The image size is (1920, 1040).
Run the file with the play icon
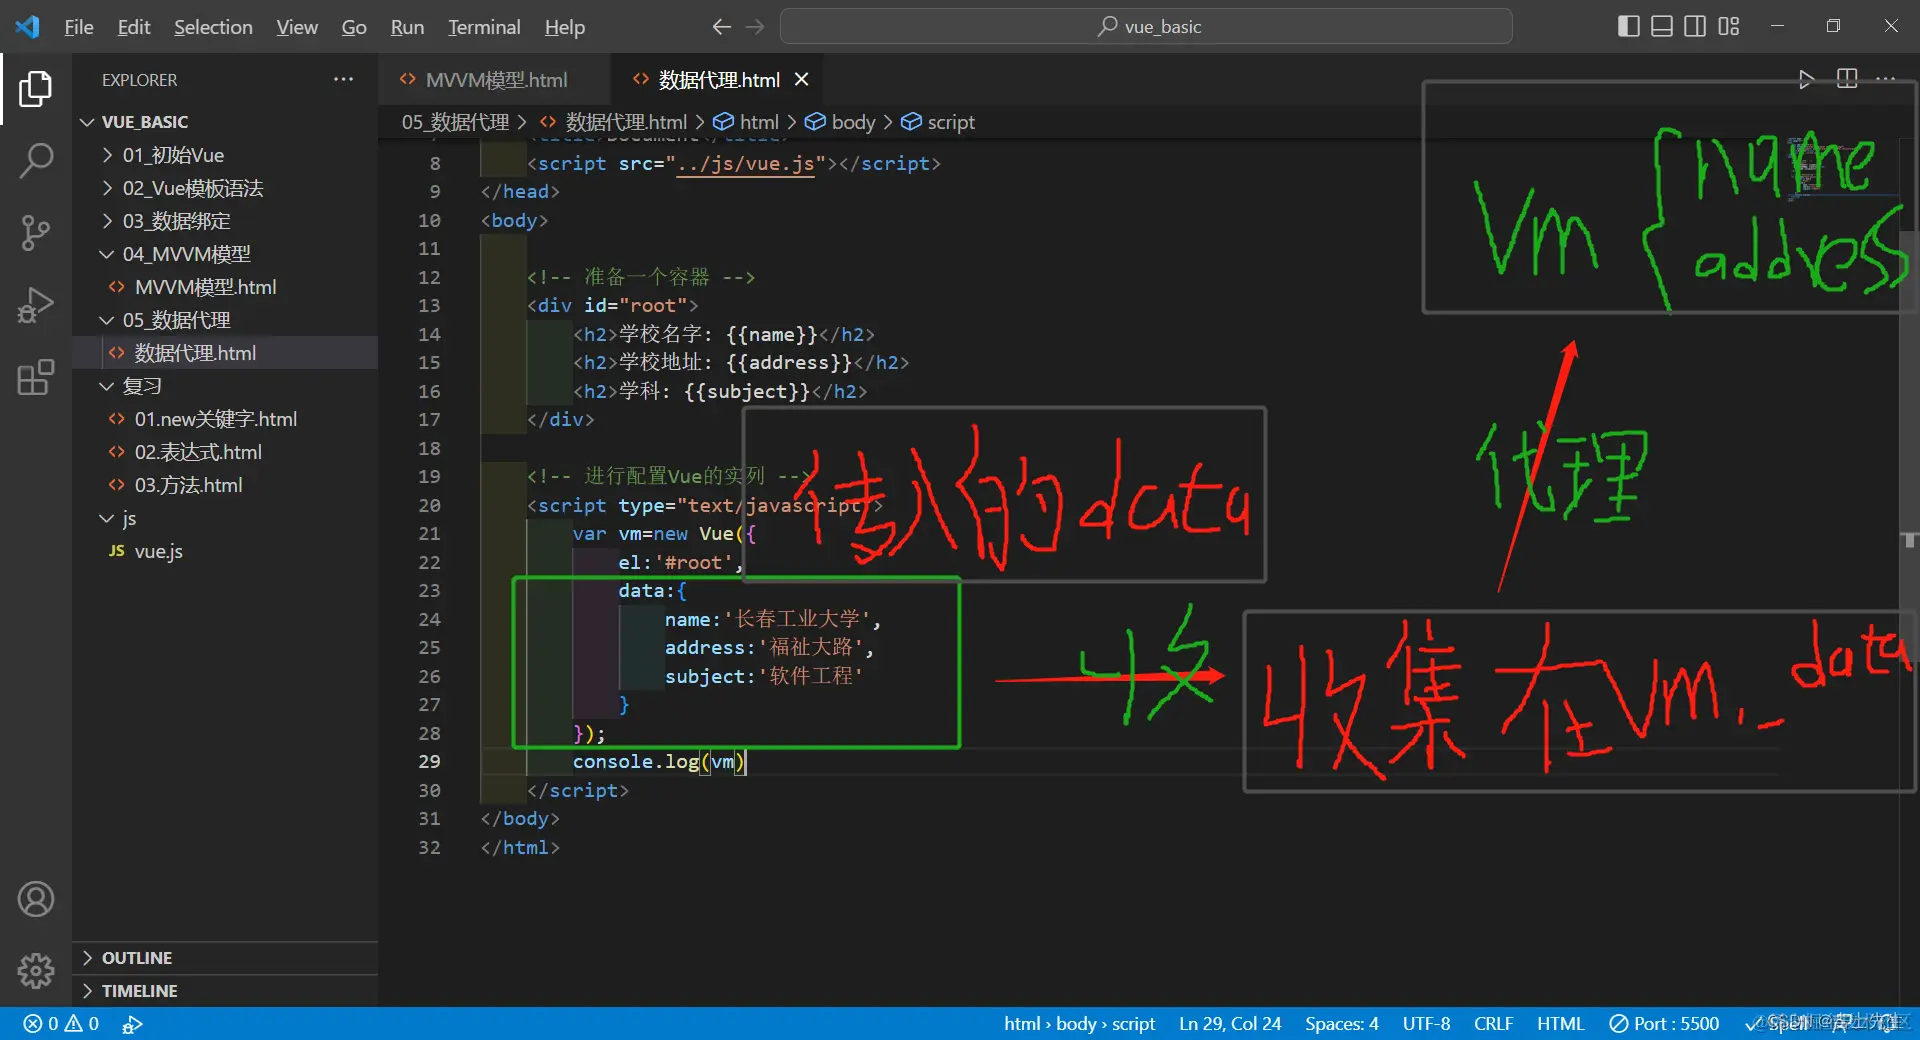[1806, 79]
